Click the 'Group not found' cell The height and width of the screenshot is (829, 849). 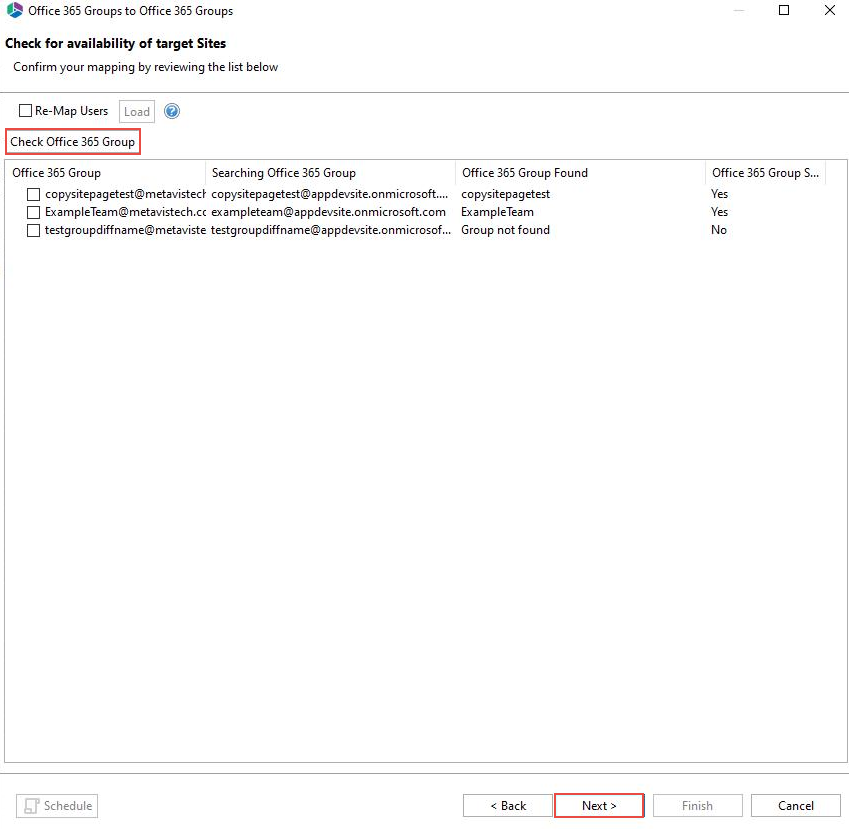click(x=505, y=230)
